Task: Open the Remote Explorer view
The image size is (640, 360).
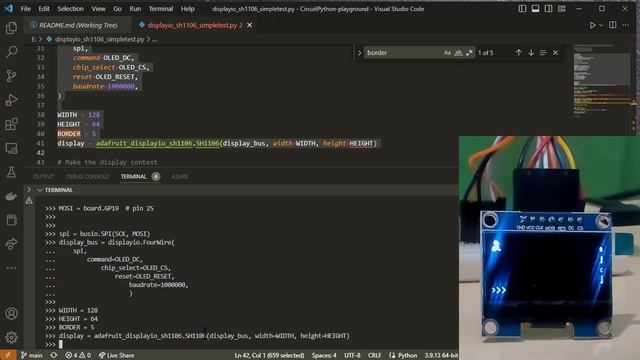Action: tap(11, 148)
